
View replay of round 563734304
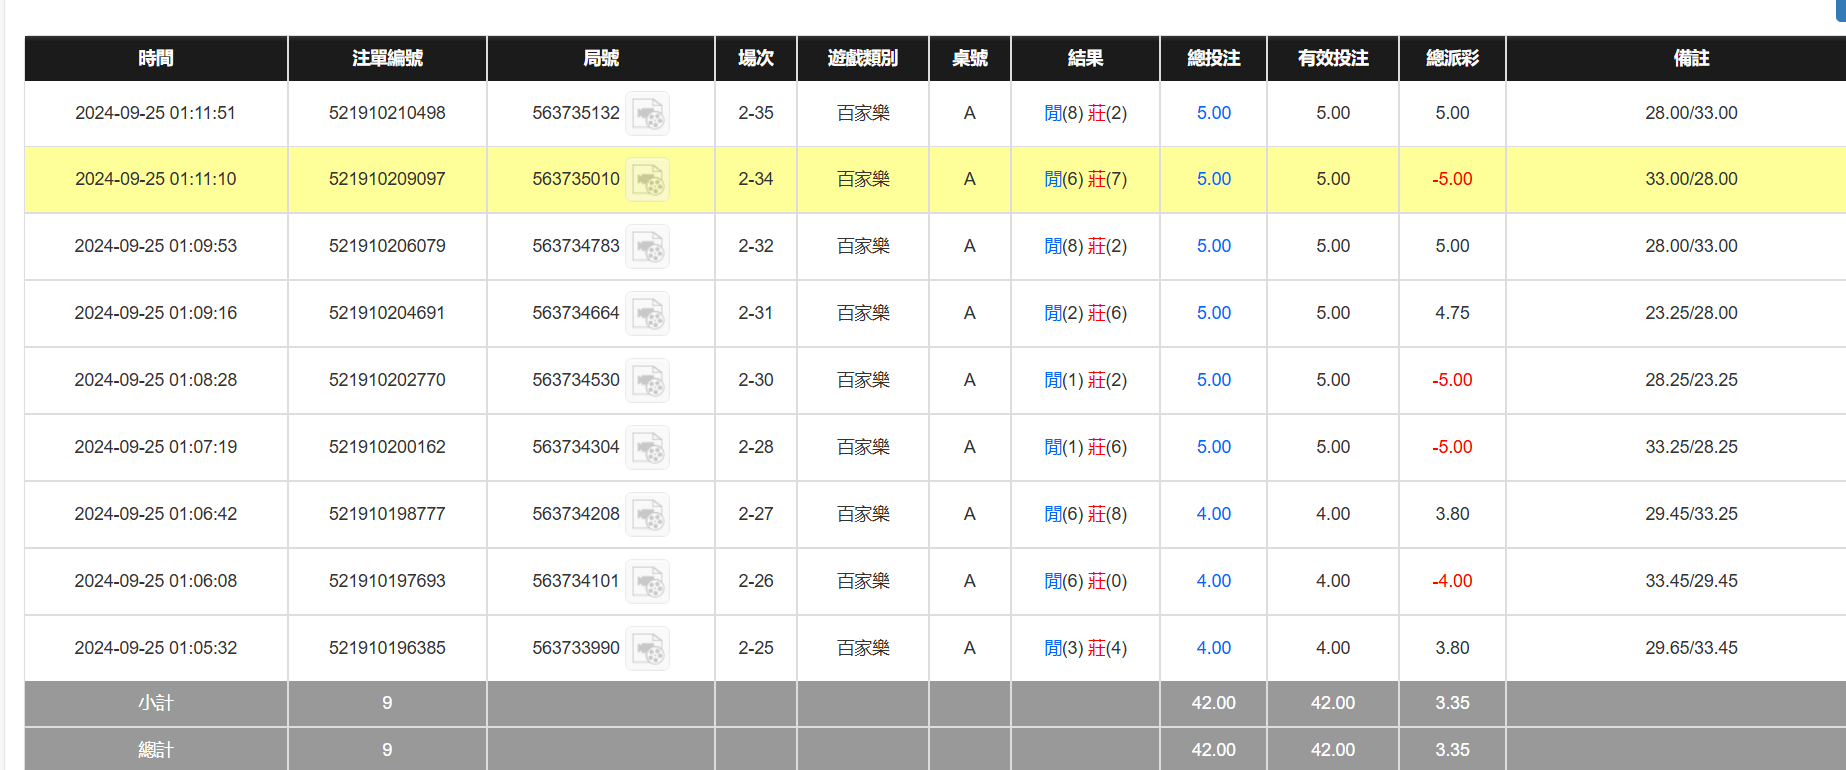tap(647, 448)
